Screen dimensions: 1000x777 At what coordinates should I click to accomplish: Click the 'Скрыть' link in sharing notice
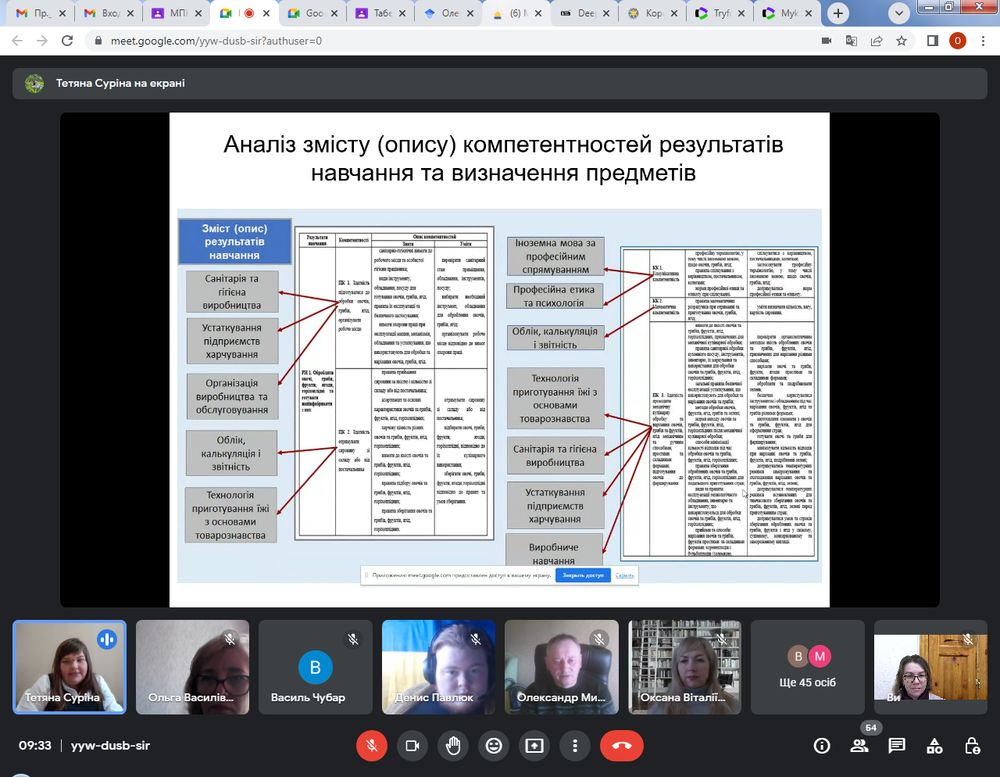click(x=625, y=576)
